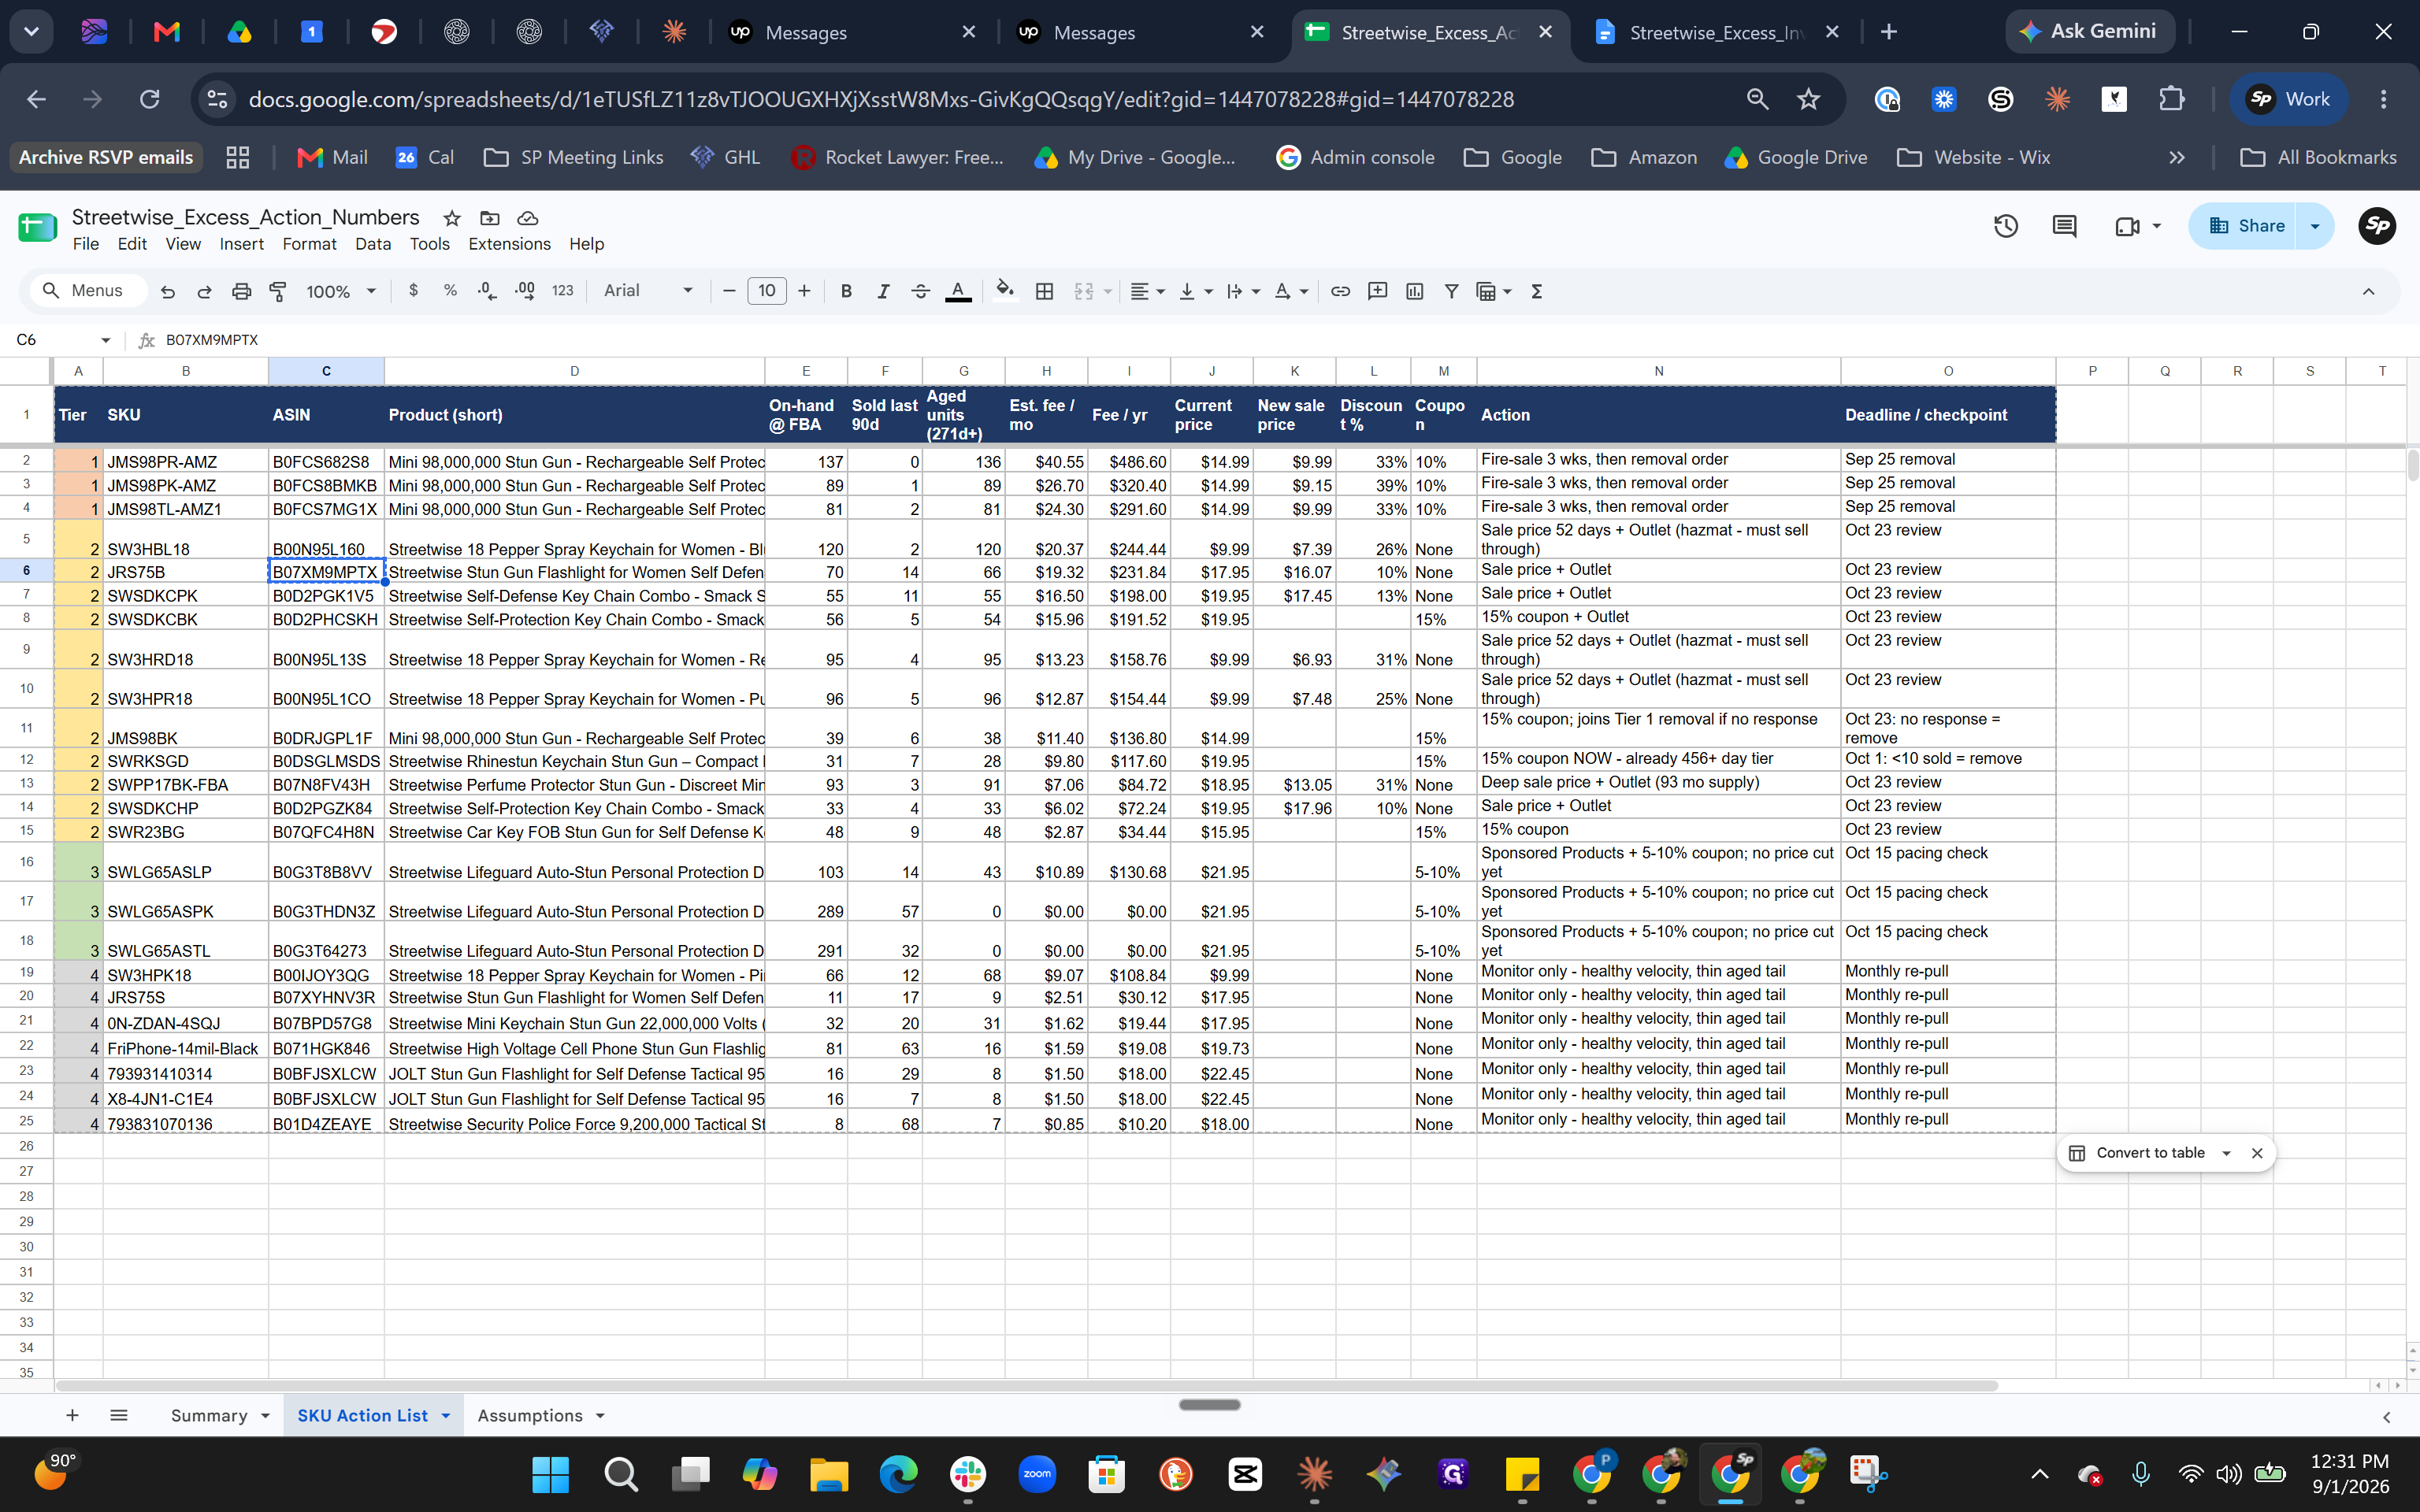
Task: Open the Format menu
Action: pyautogui.click(x=309, y=244)
